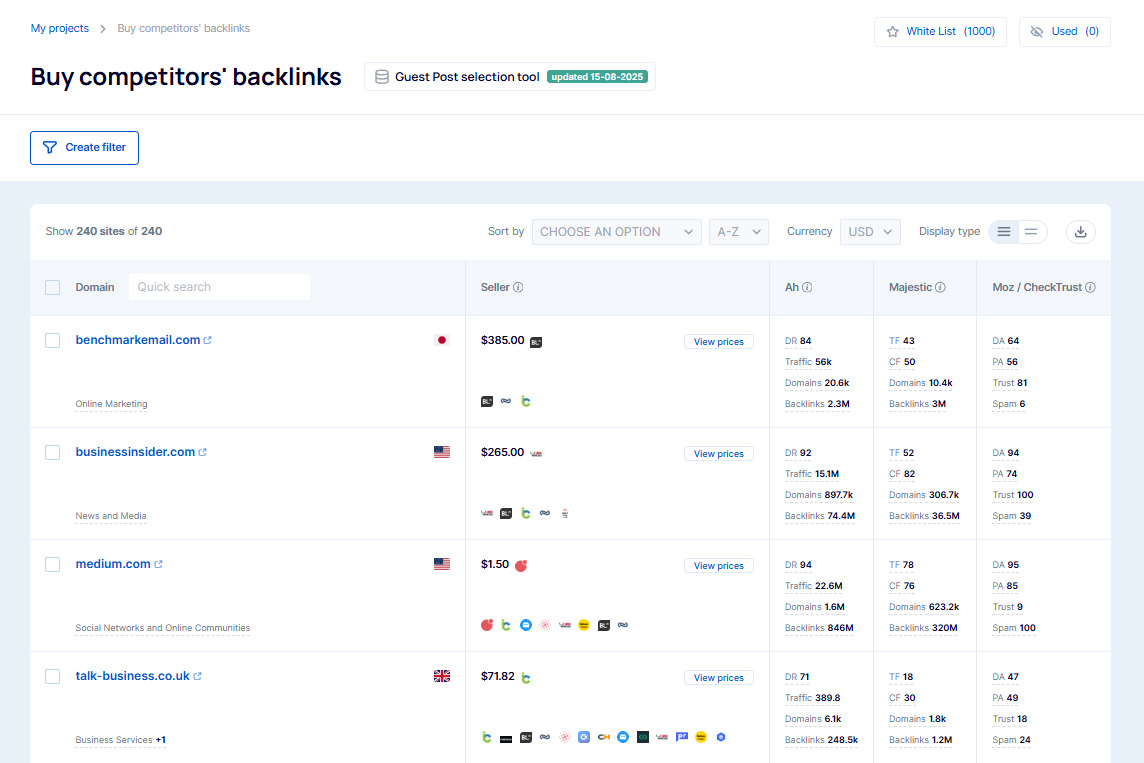This screenshot has width=1144, height=763.
Task: Open the info icon next to Moz / CheckTrust
Action: click(1090, 287)
